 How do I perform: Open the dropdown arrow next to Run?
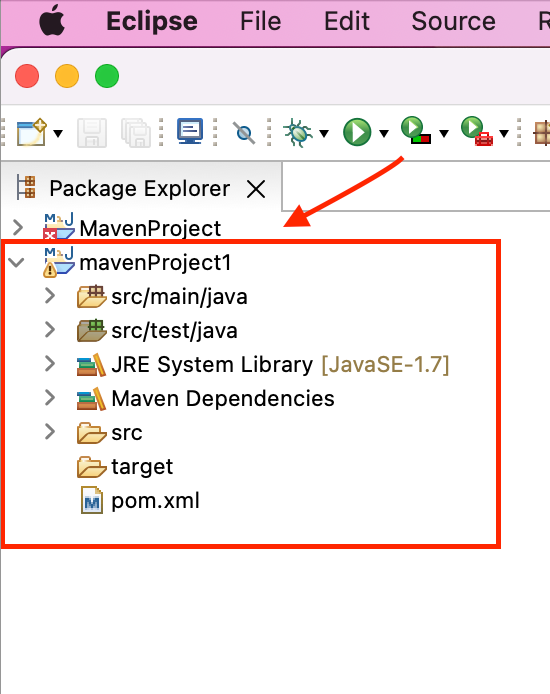(384, 133)
